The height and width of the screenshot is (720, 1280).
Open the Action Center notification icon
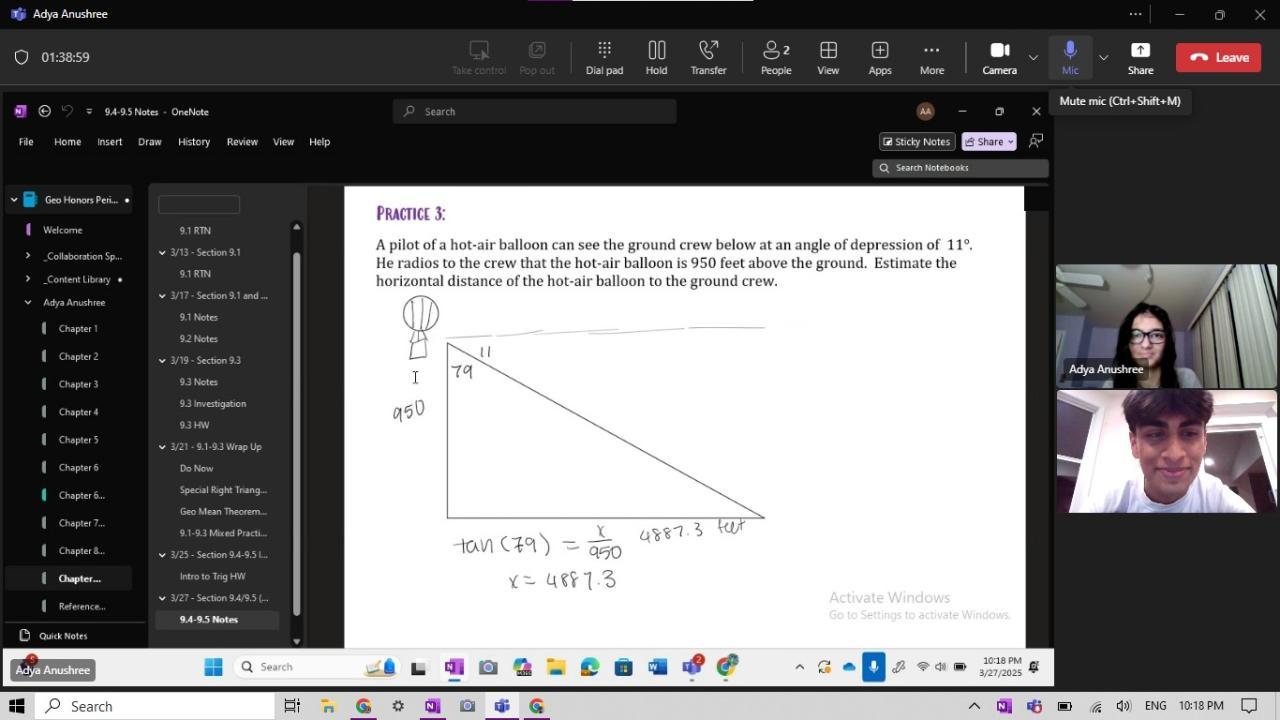coord(1248,706)
